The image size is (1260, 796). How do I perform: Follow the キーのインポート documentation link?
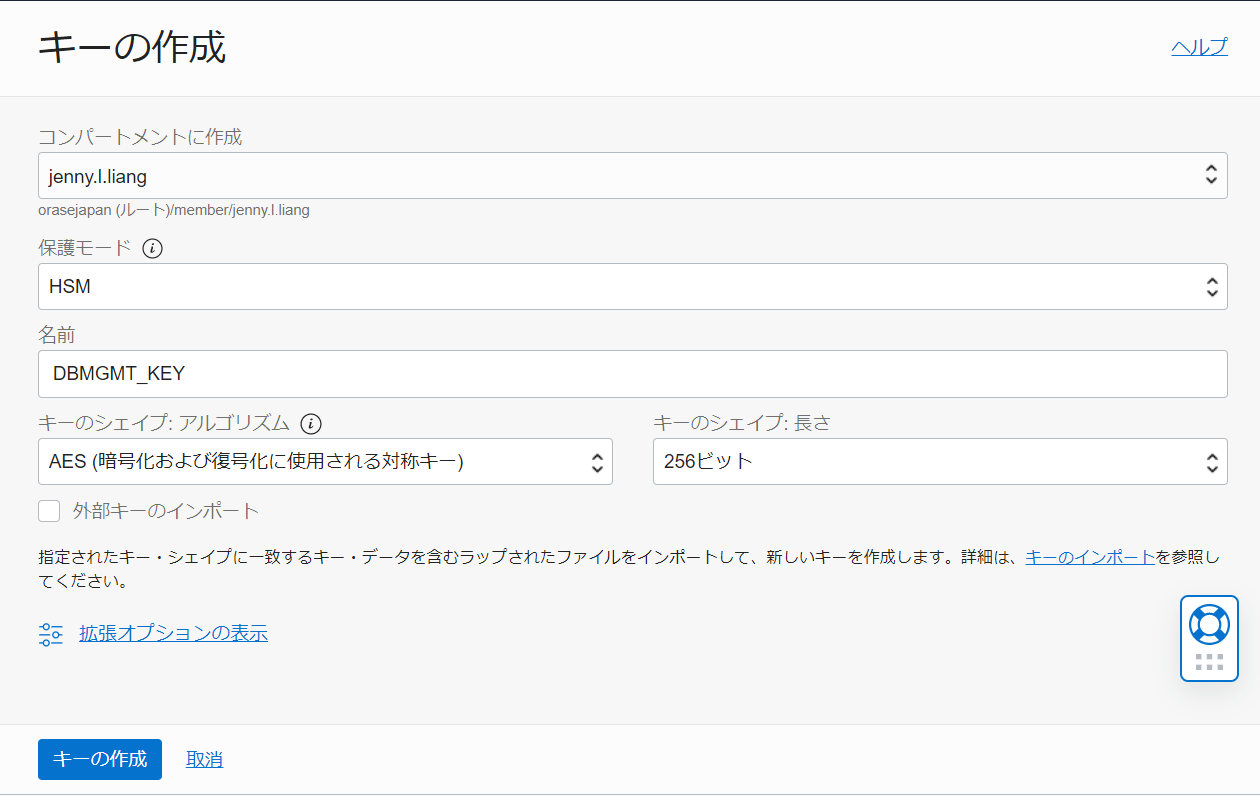pyautogui.click(x=1090, y=557)
